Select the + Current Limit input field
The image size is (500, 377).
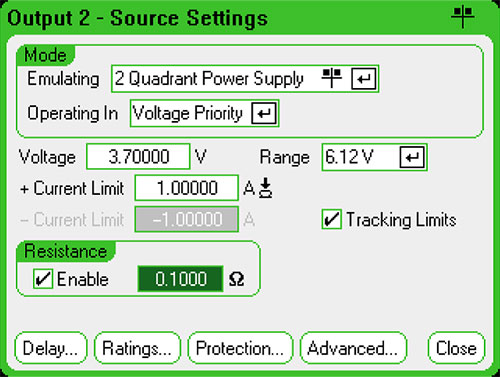(x=187, y=188)
